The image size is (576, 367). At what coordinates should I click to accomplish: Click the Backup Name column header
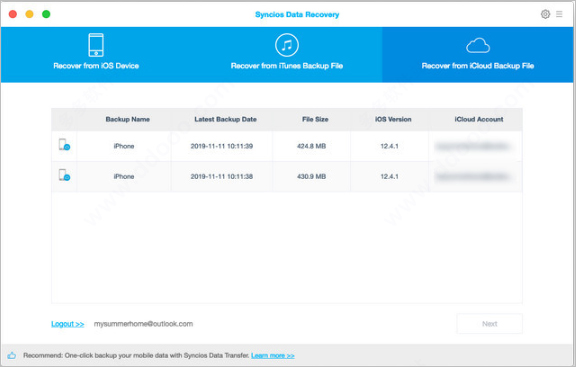(127, 119)
